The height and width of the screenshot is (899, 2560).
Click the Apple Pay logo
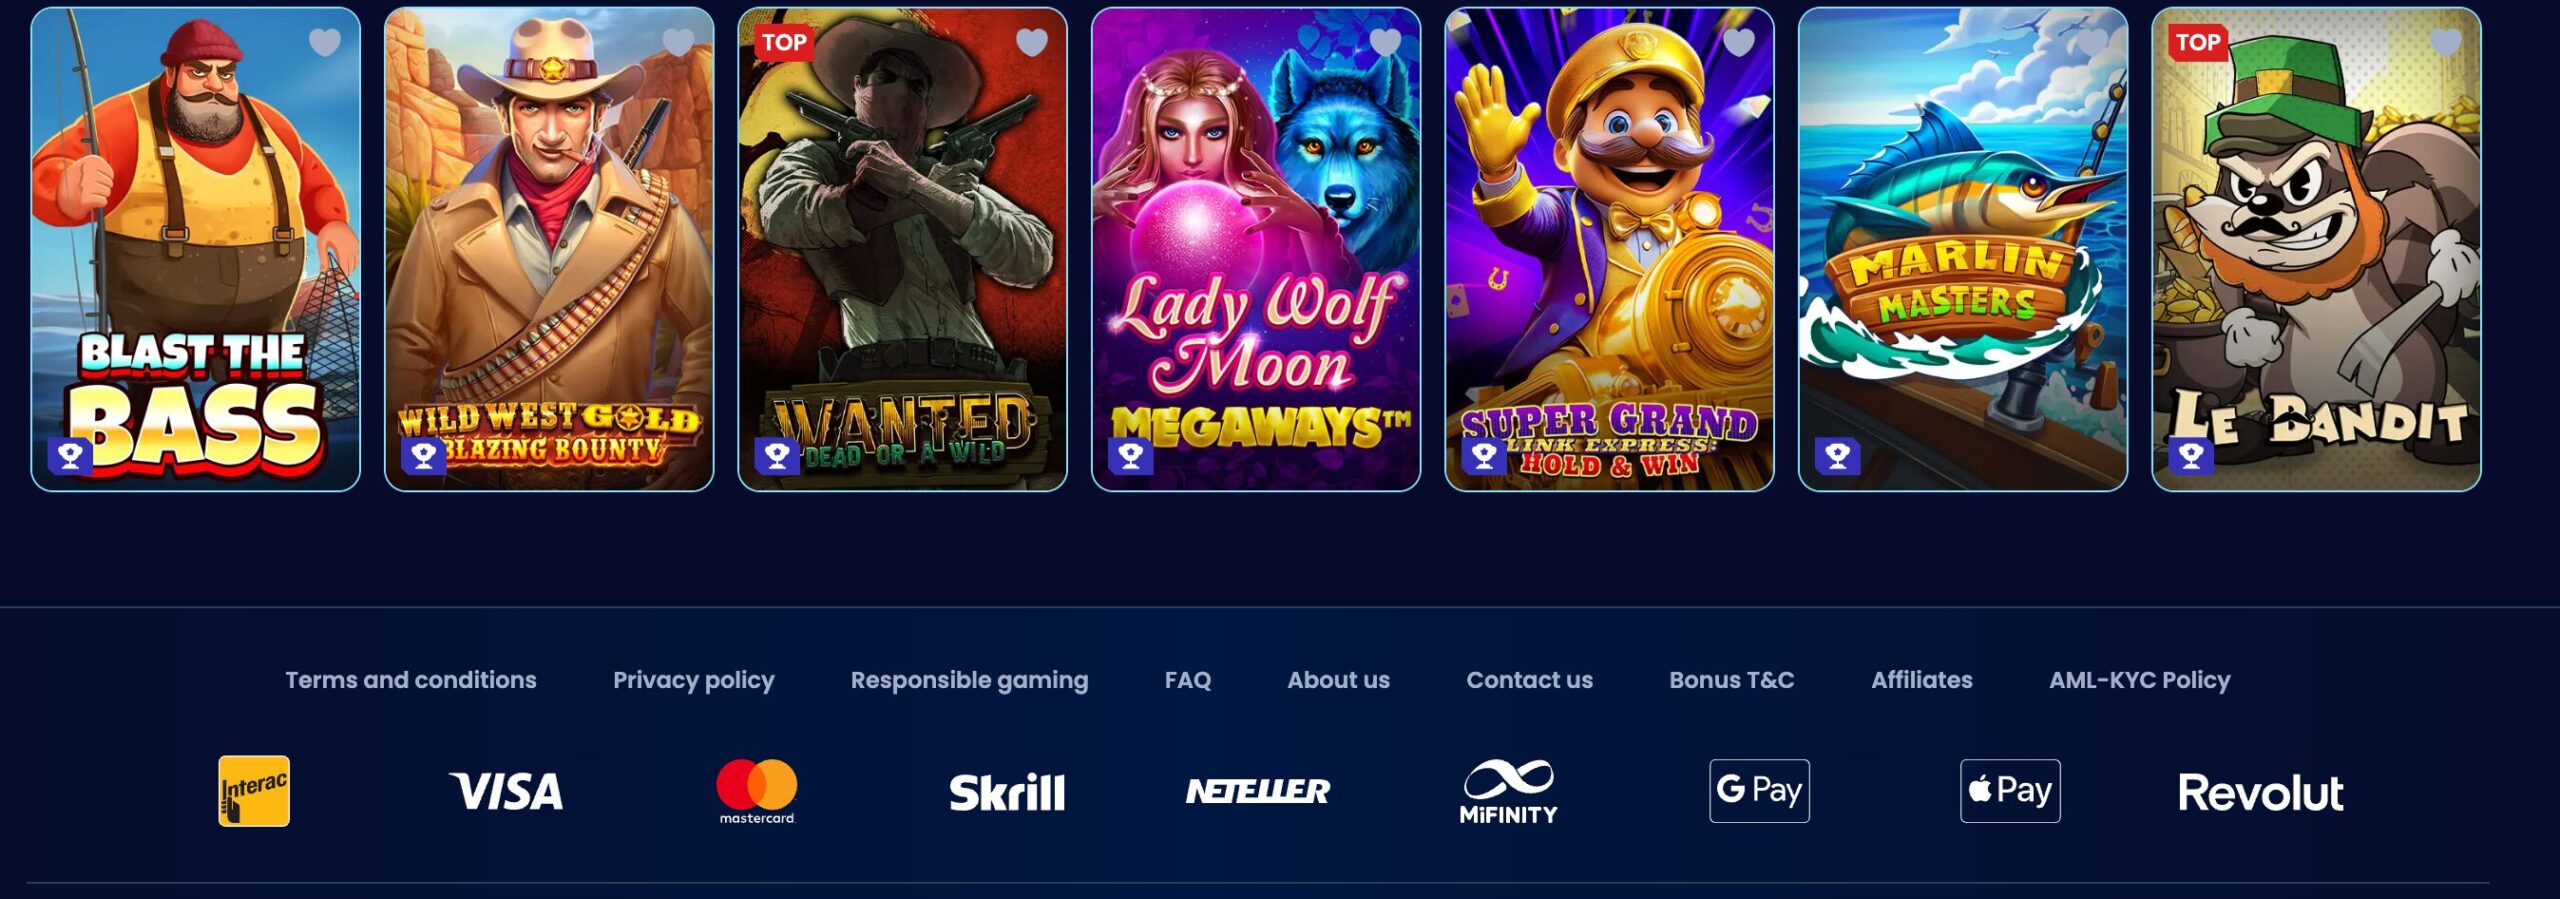(2011, 791)
